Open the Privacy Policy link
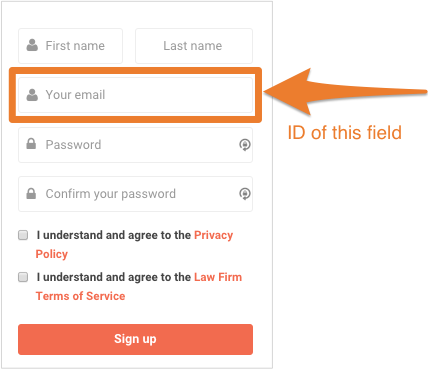428x370 pixels. point(134,244)
